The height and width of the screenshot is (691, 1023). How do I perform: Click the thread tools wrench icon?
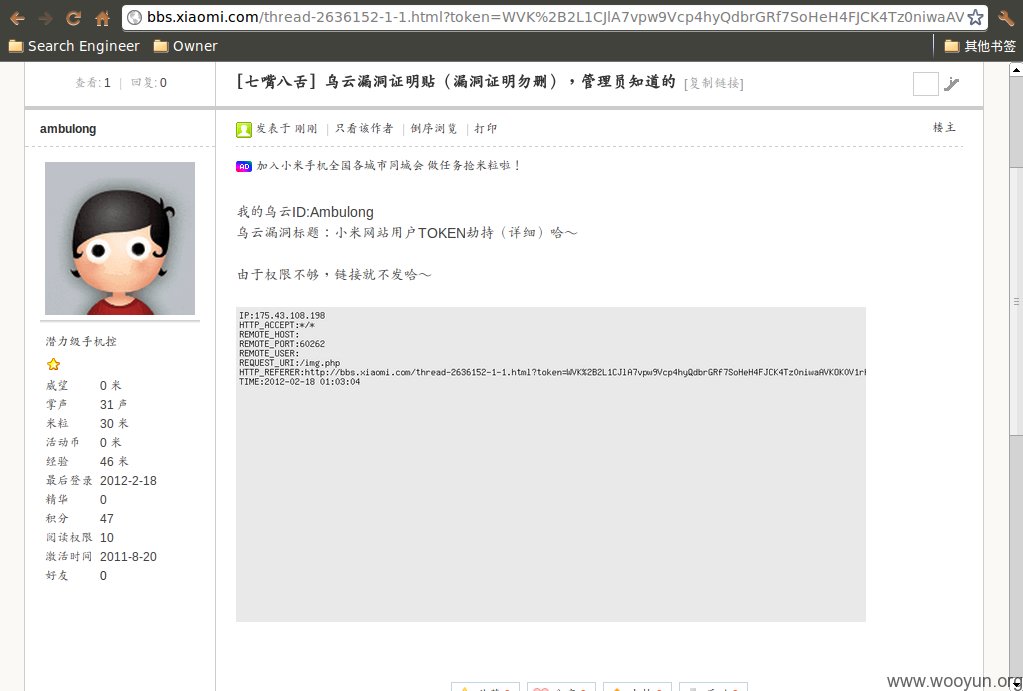(951, 84)
